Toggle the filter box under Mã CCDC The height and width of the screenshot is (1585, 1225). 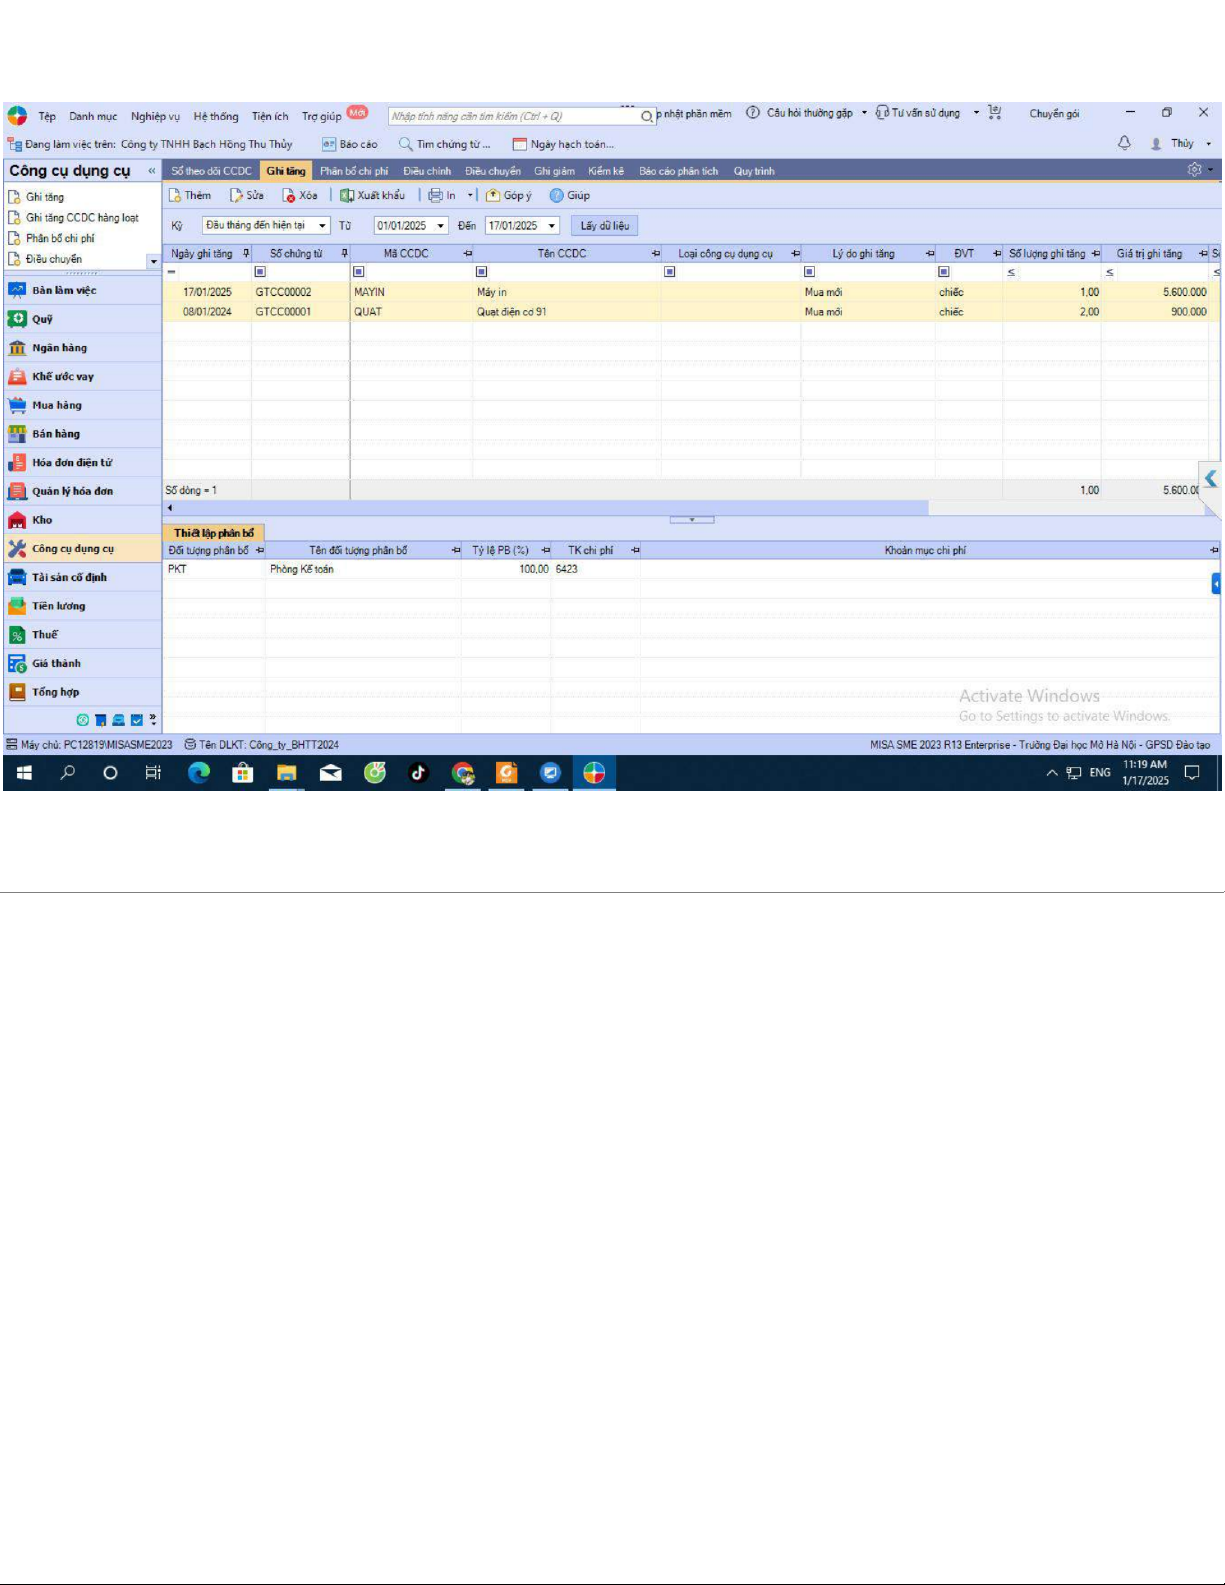tap(359, 272)
